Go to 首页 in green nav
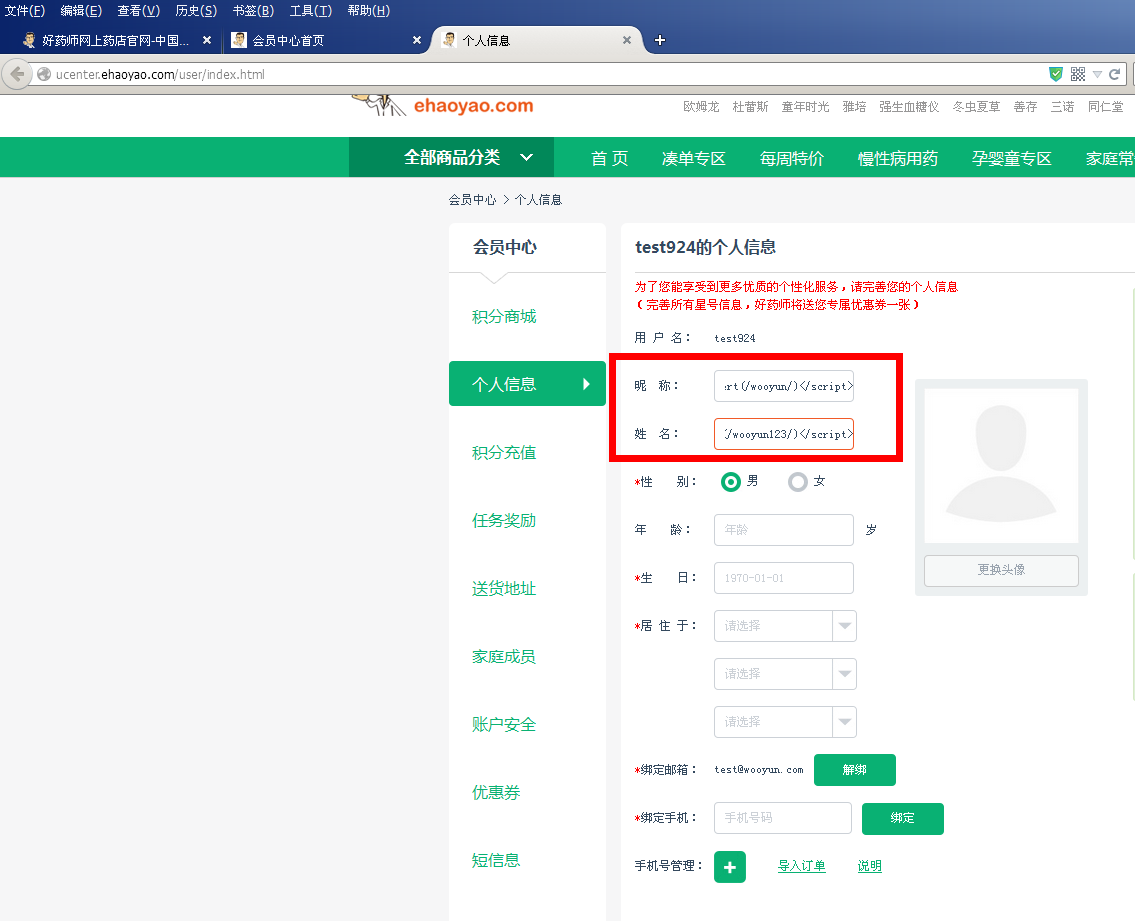 pyautogui.click(x=609, y=159)
